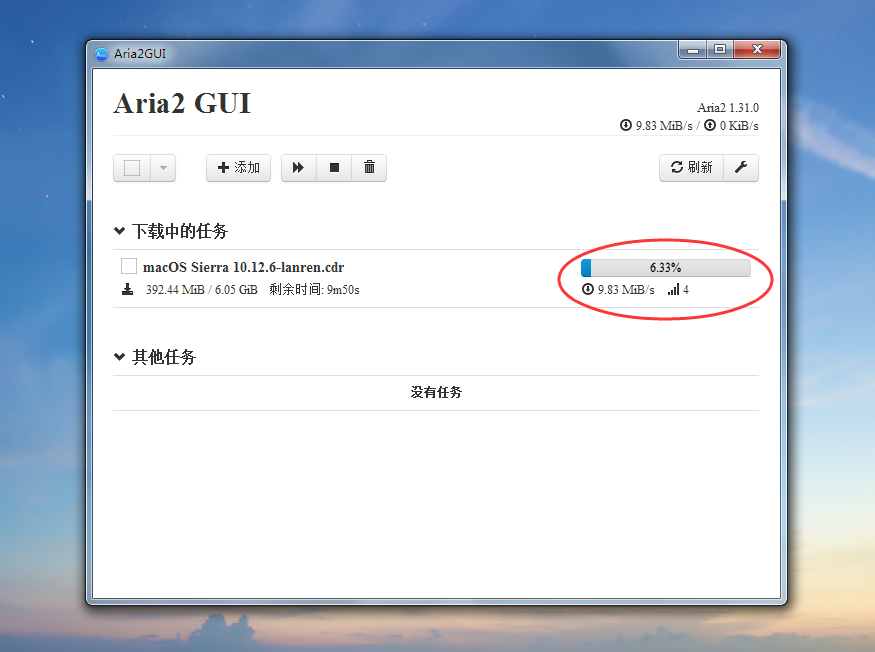Viewport: 875px width, 652px height.
Task: Click the download icon beside 392.44 MiB
Action: point(128,289)
